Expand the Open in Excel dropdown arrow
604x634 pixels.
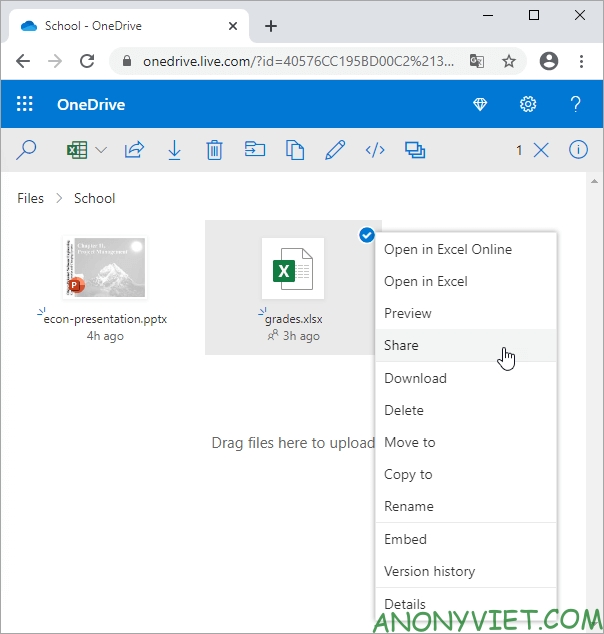tap(102, 150)
